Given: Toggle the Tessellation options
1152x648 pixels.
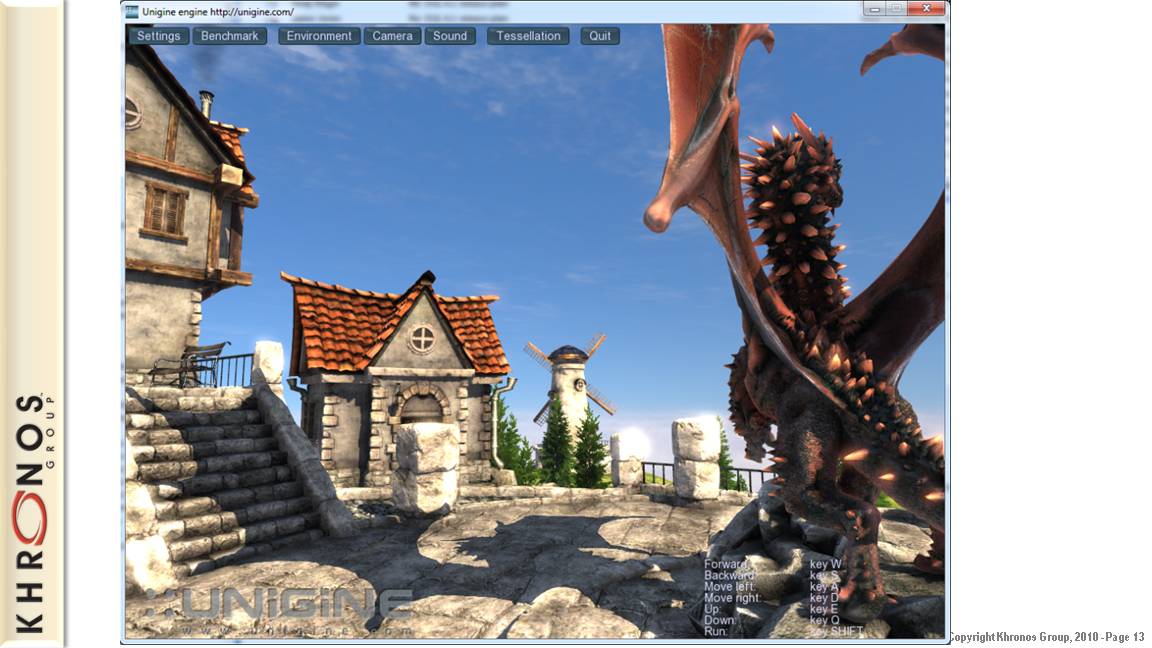Looking at the screenshot, I should (x=528, y=36).
